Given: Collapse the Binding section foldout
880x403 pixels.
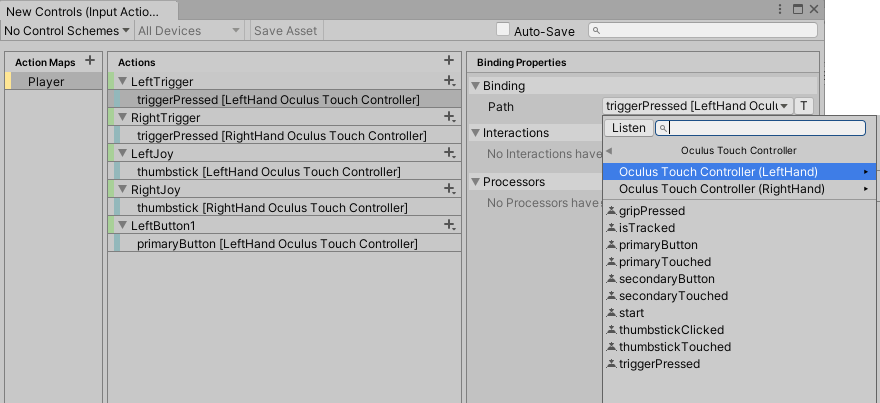Looking at the screenshot, I should pos(476,86).
